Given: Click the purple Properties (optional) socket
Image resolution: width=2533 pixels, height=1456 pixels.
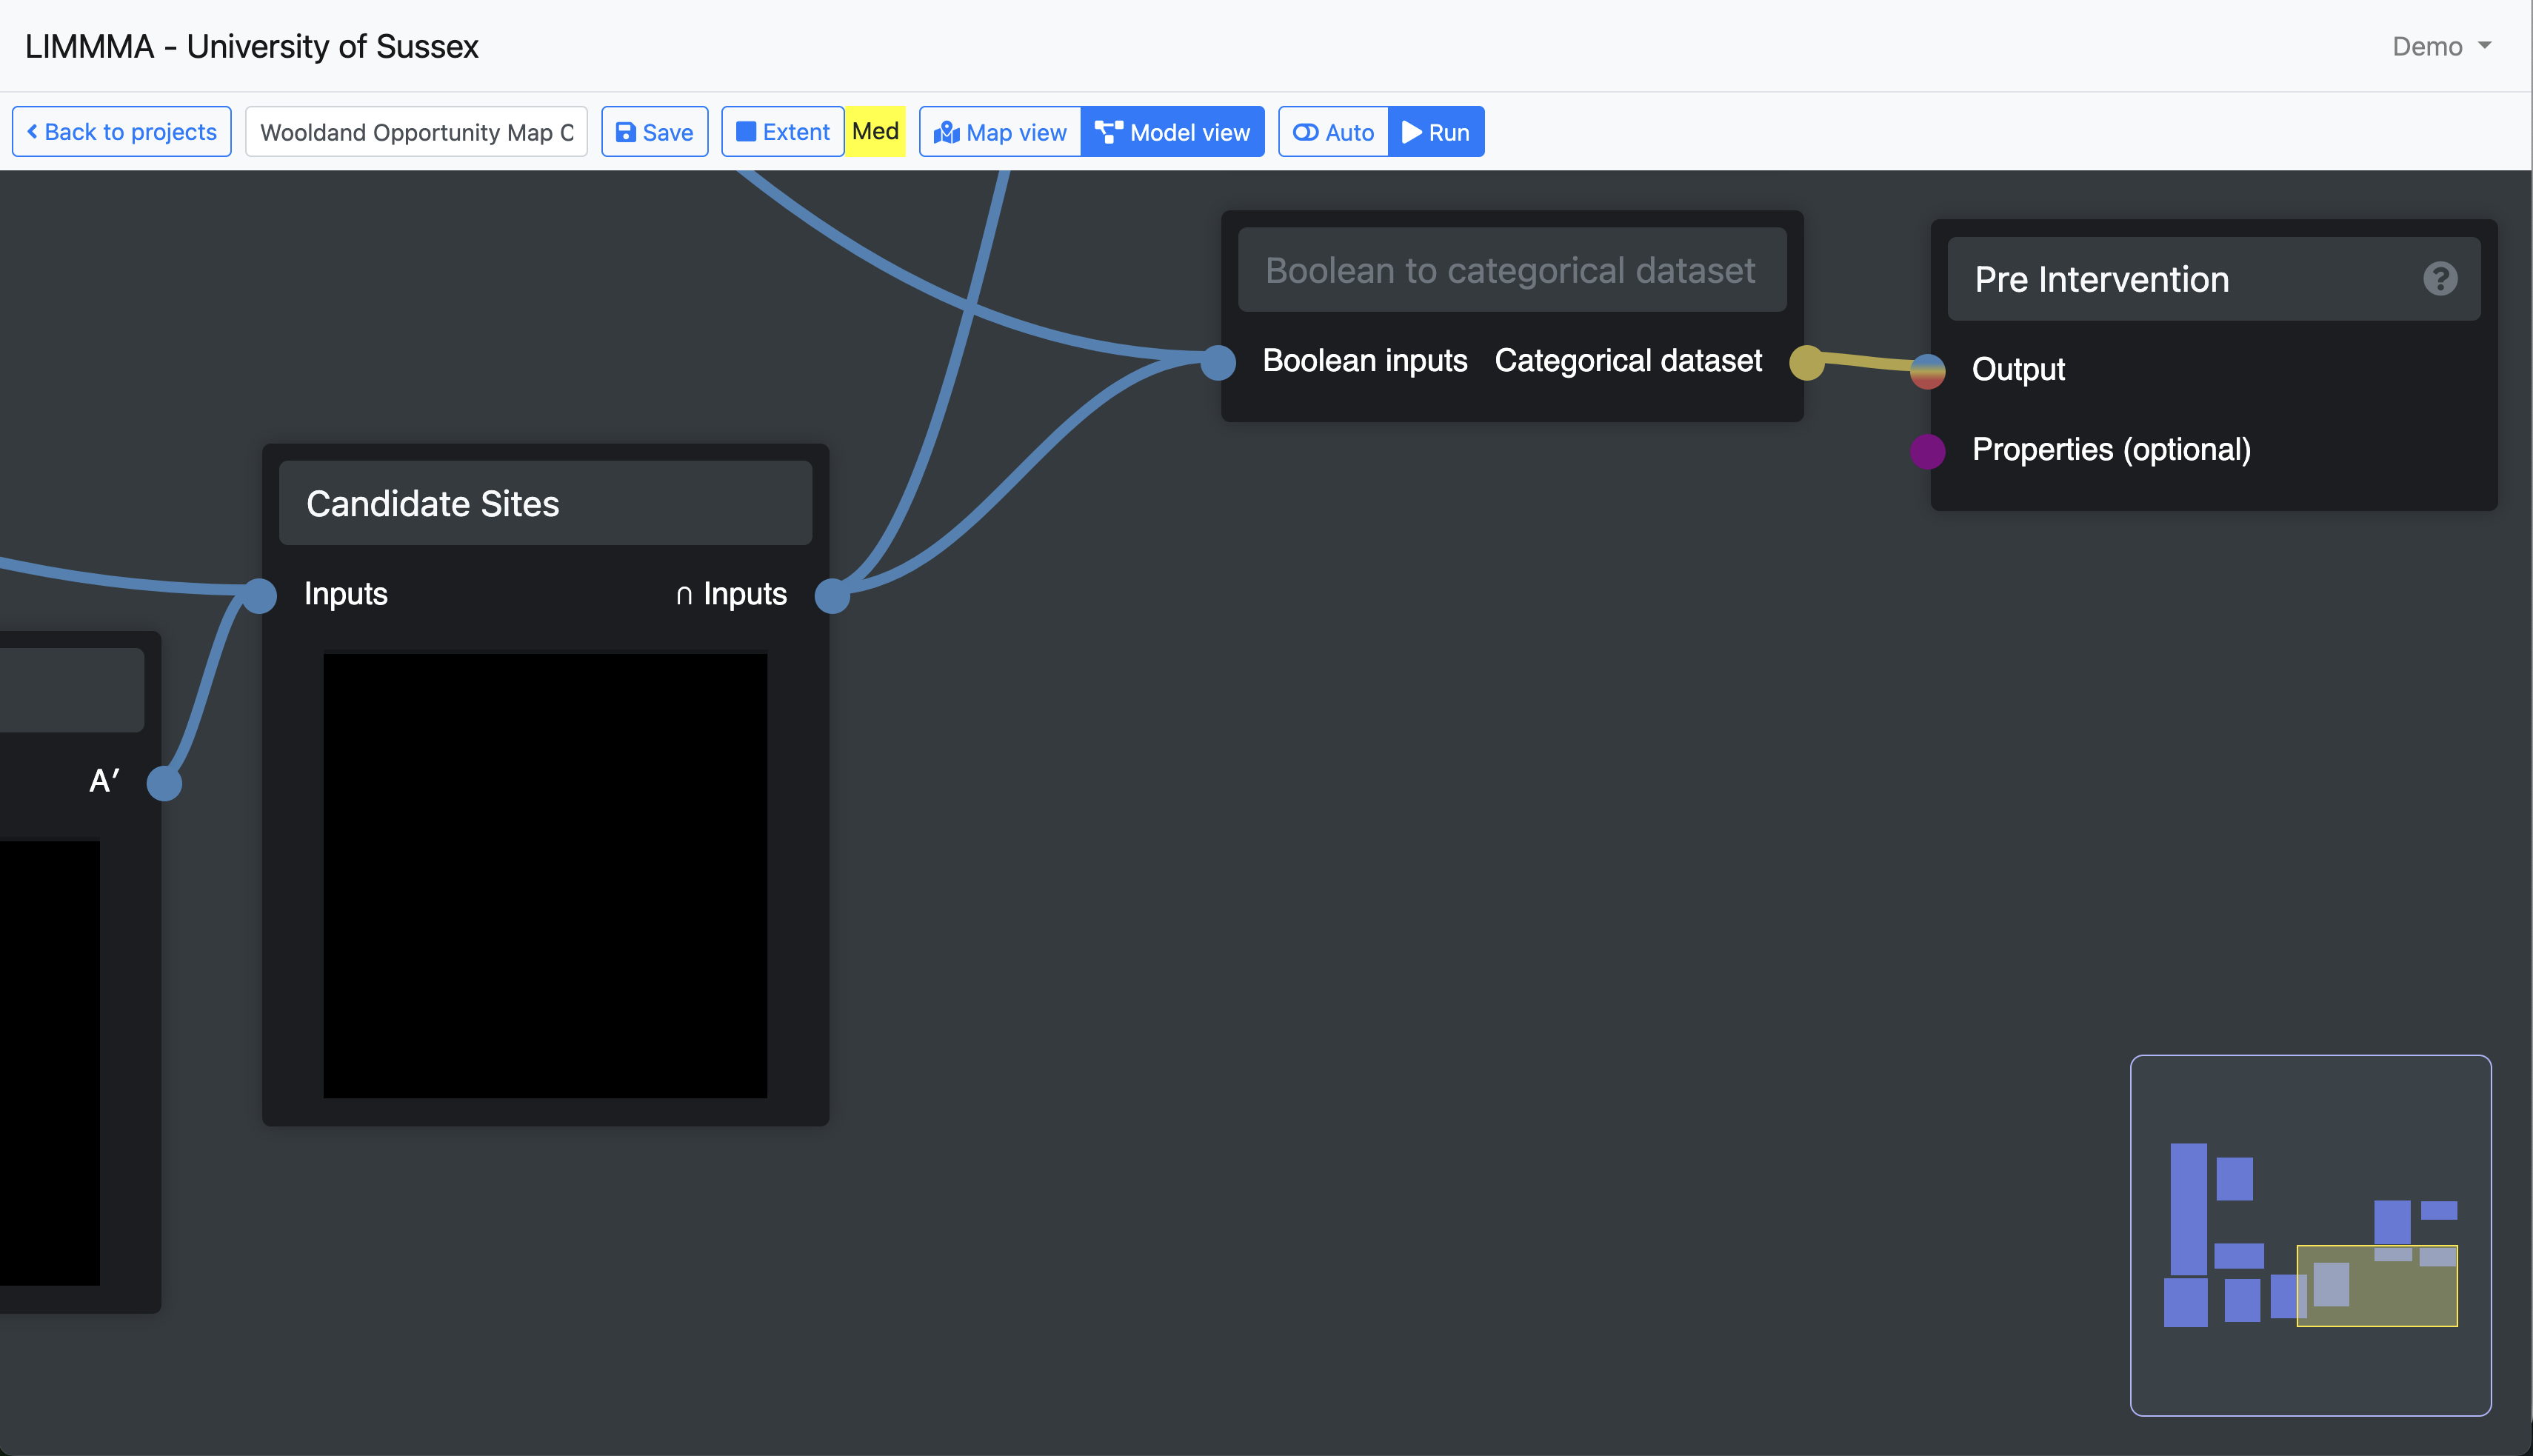Looking at the screenshot, I should pos(1927,451).
